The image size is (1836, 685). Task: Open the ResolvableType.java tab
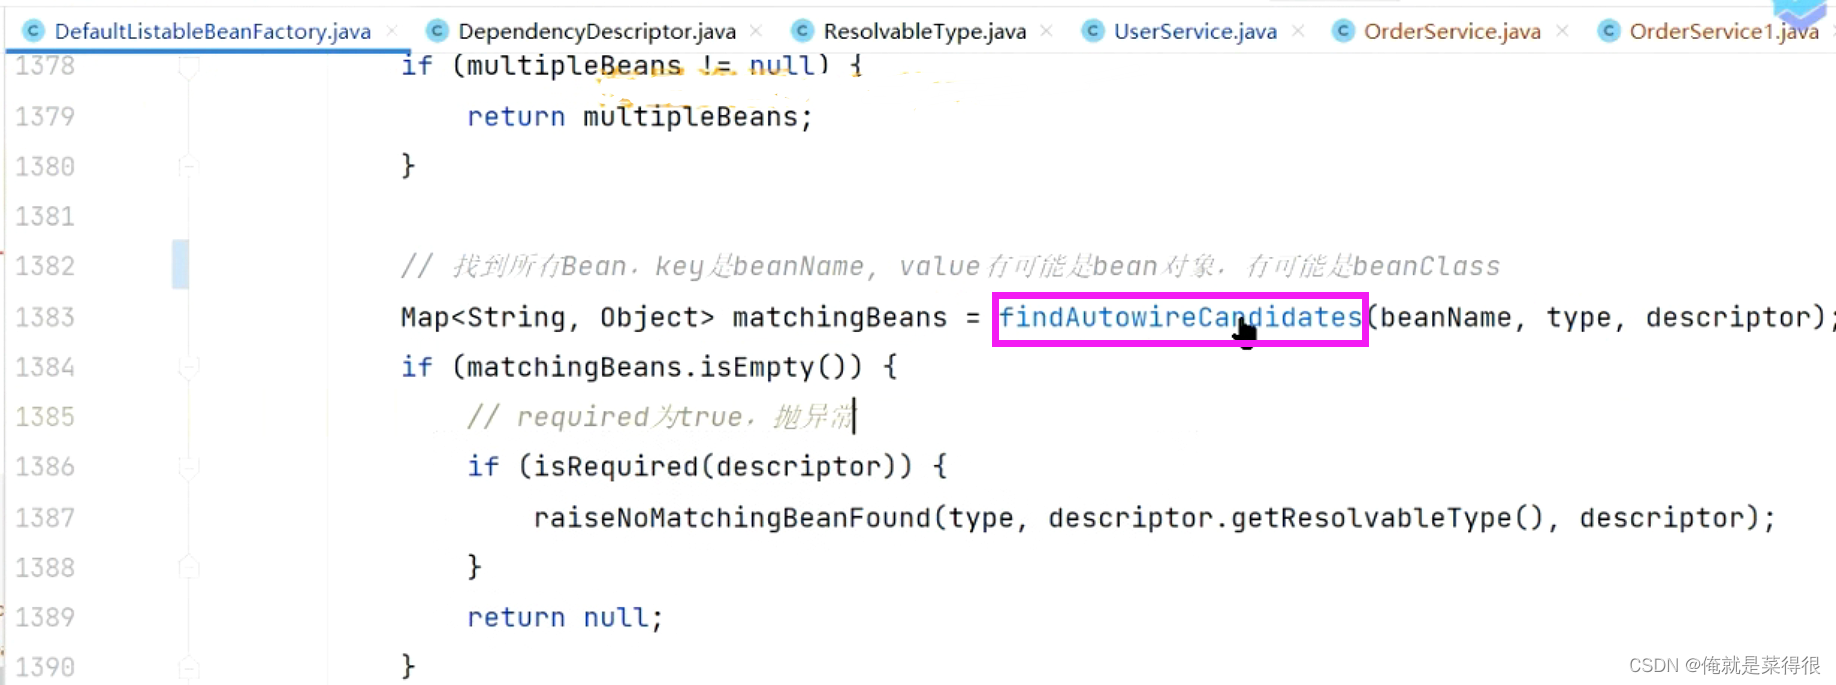[924, 31]
